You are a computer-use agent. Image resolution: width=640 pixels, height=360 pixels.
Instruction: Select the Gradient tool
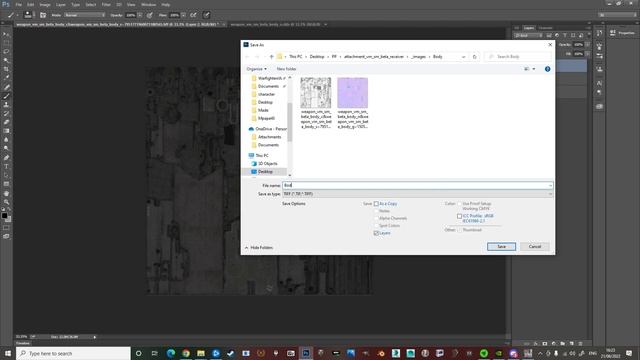point(6,131)
